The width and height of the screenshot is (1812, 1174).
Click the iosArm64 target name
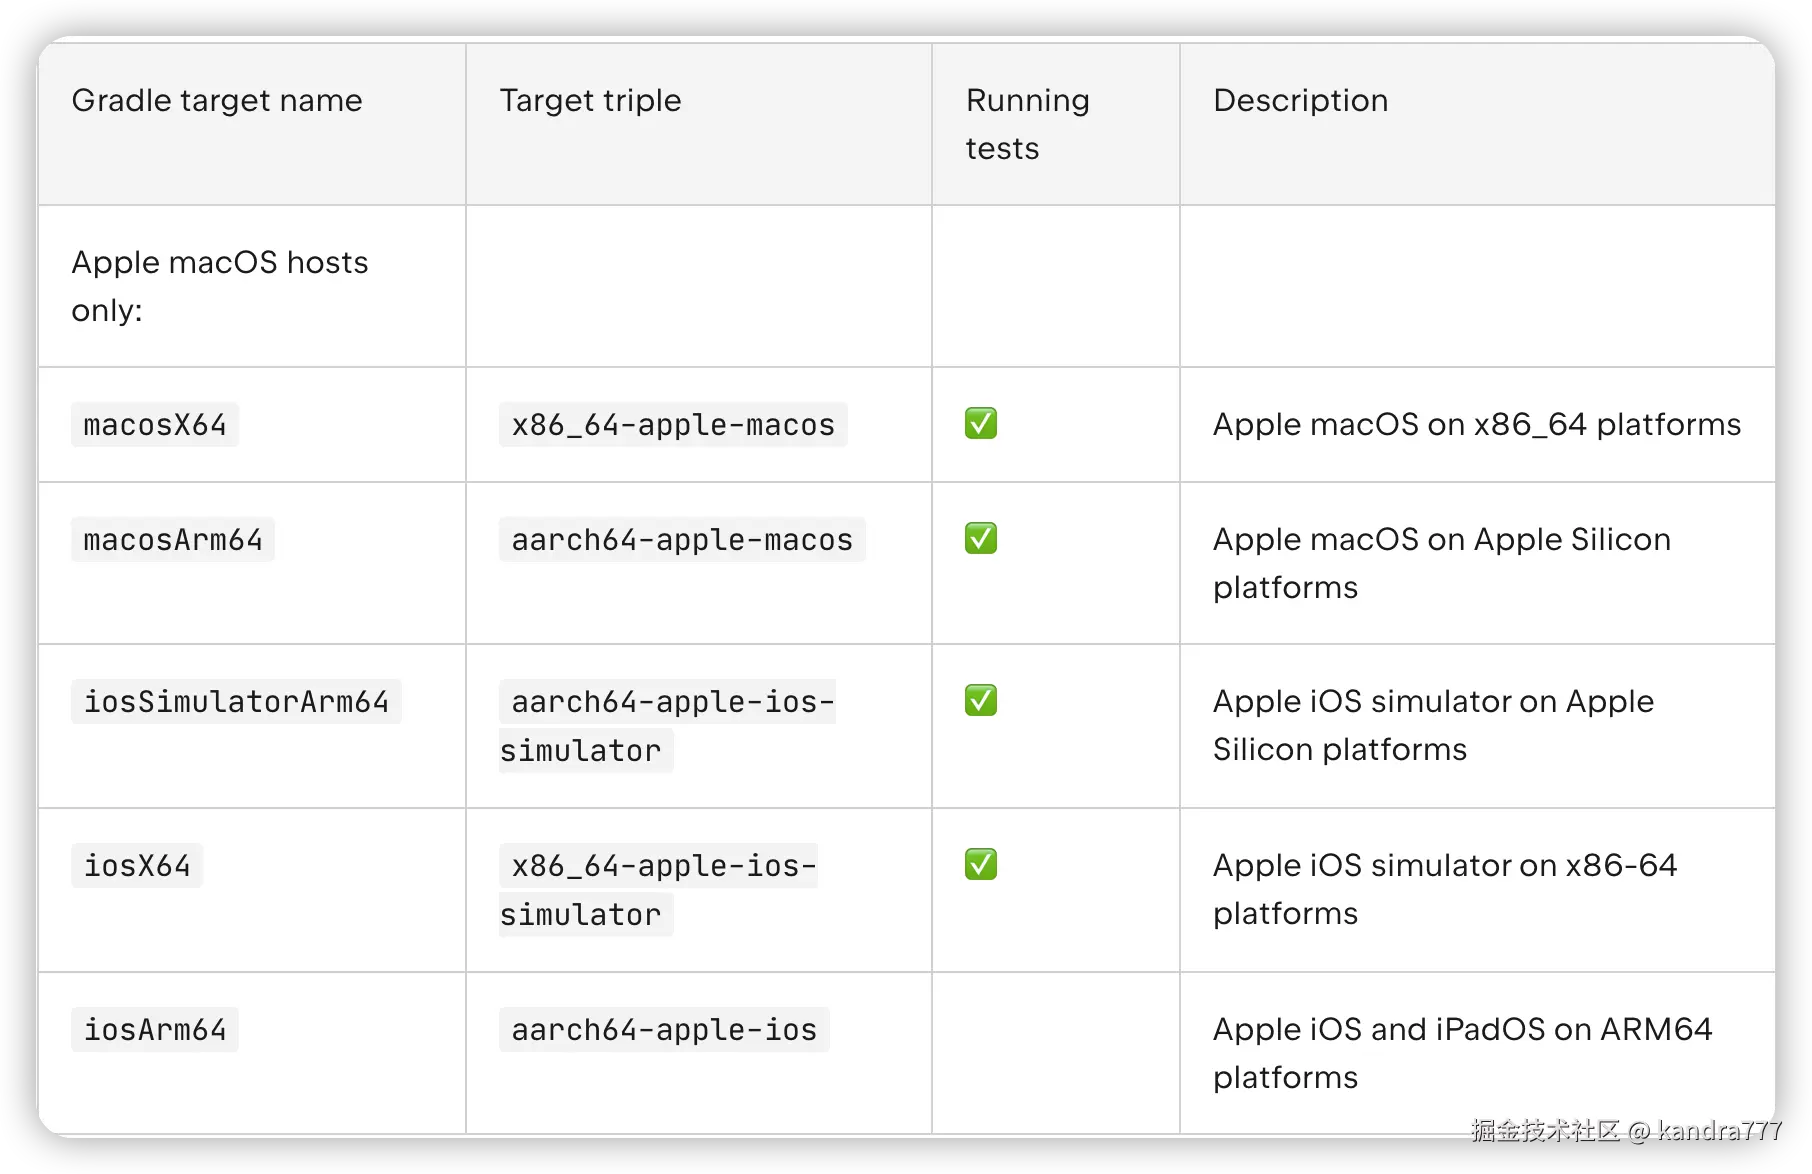click(x=155, y=1030)
